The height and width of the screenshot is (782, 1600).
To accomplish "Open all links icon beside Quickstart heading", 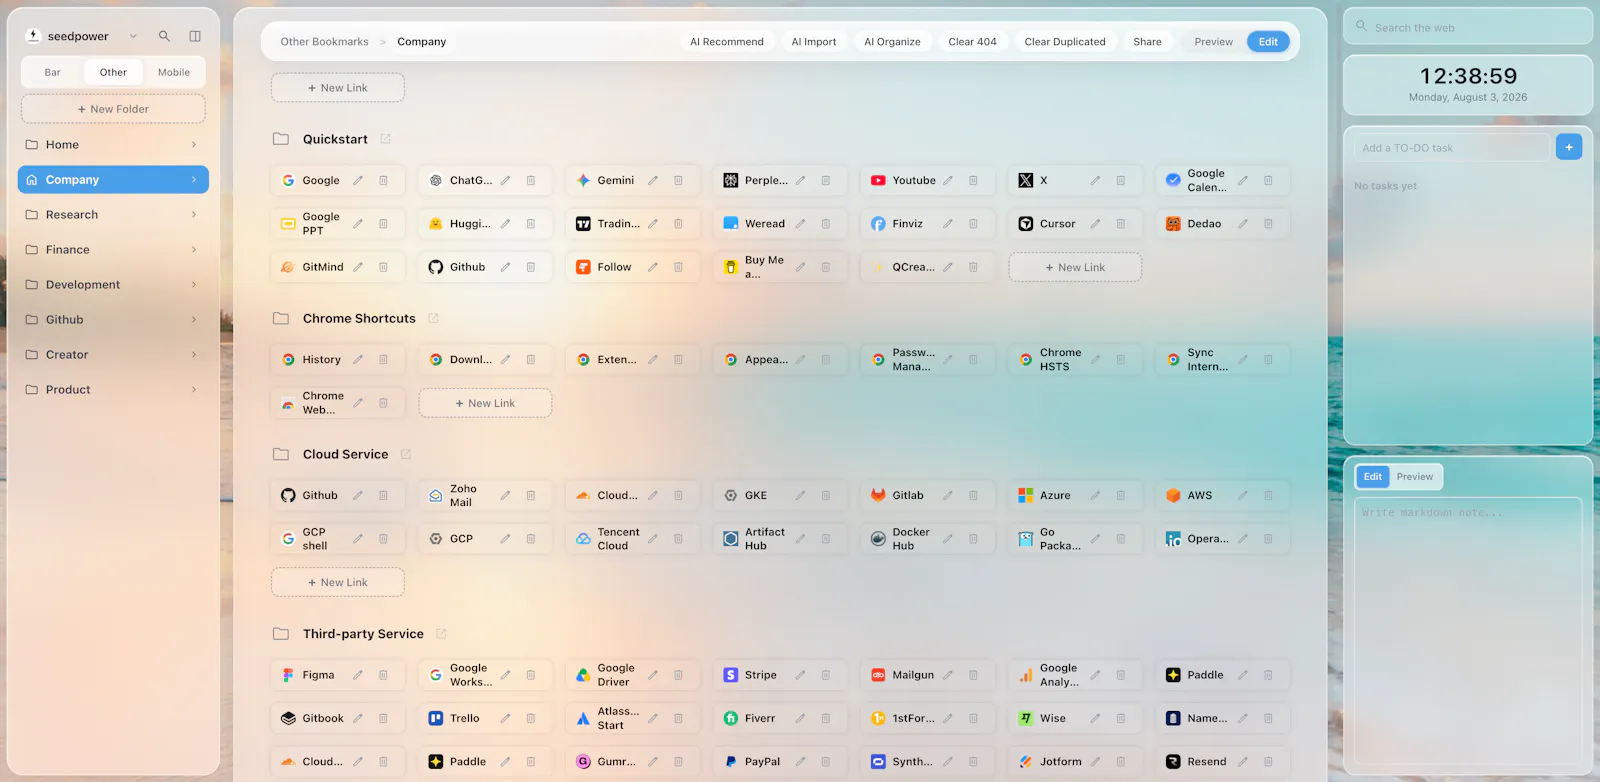I will [386, 139].
